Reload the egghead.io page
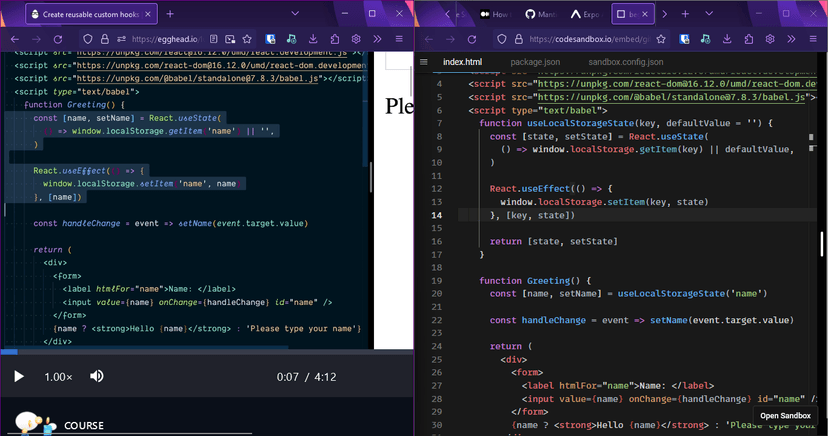Image resolution: width=828 pixels, height=436 pixels. point(58,38)
